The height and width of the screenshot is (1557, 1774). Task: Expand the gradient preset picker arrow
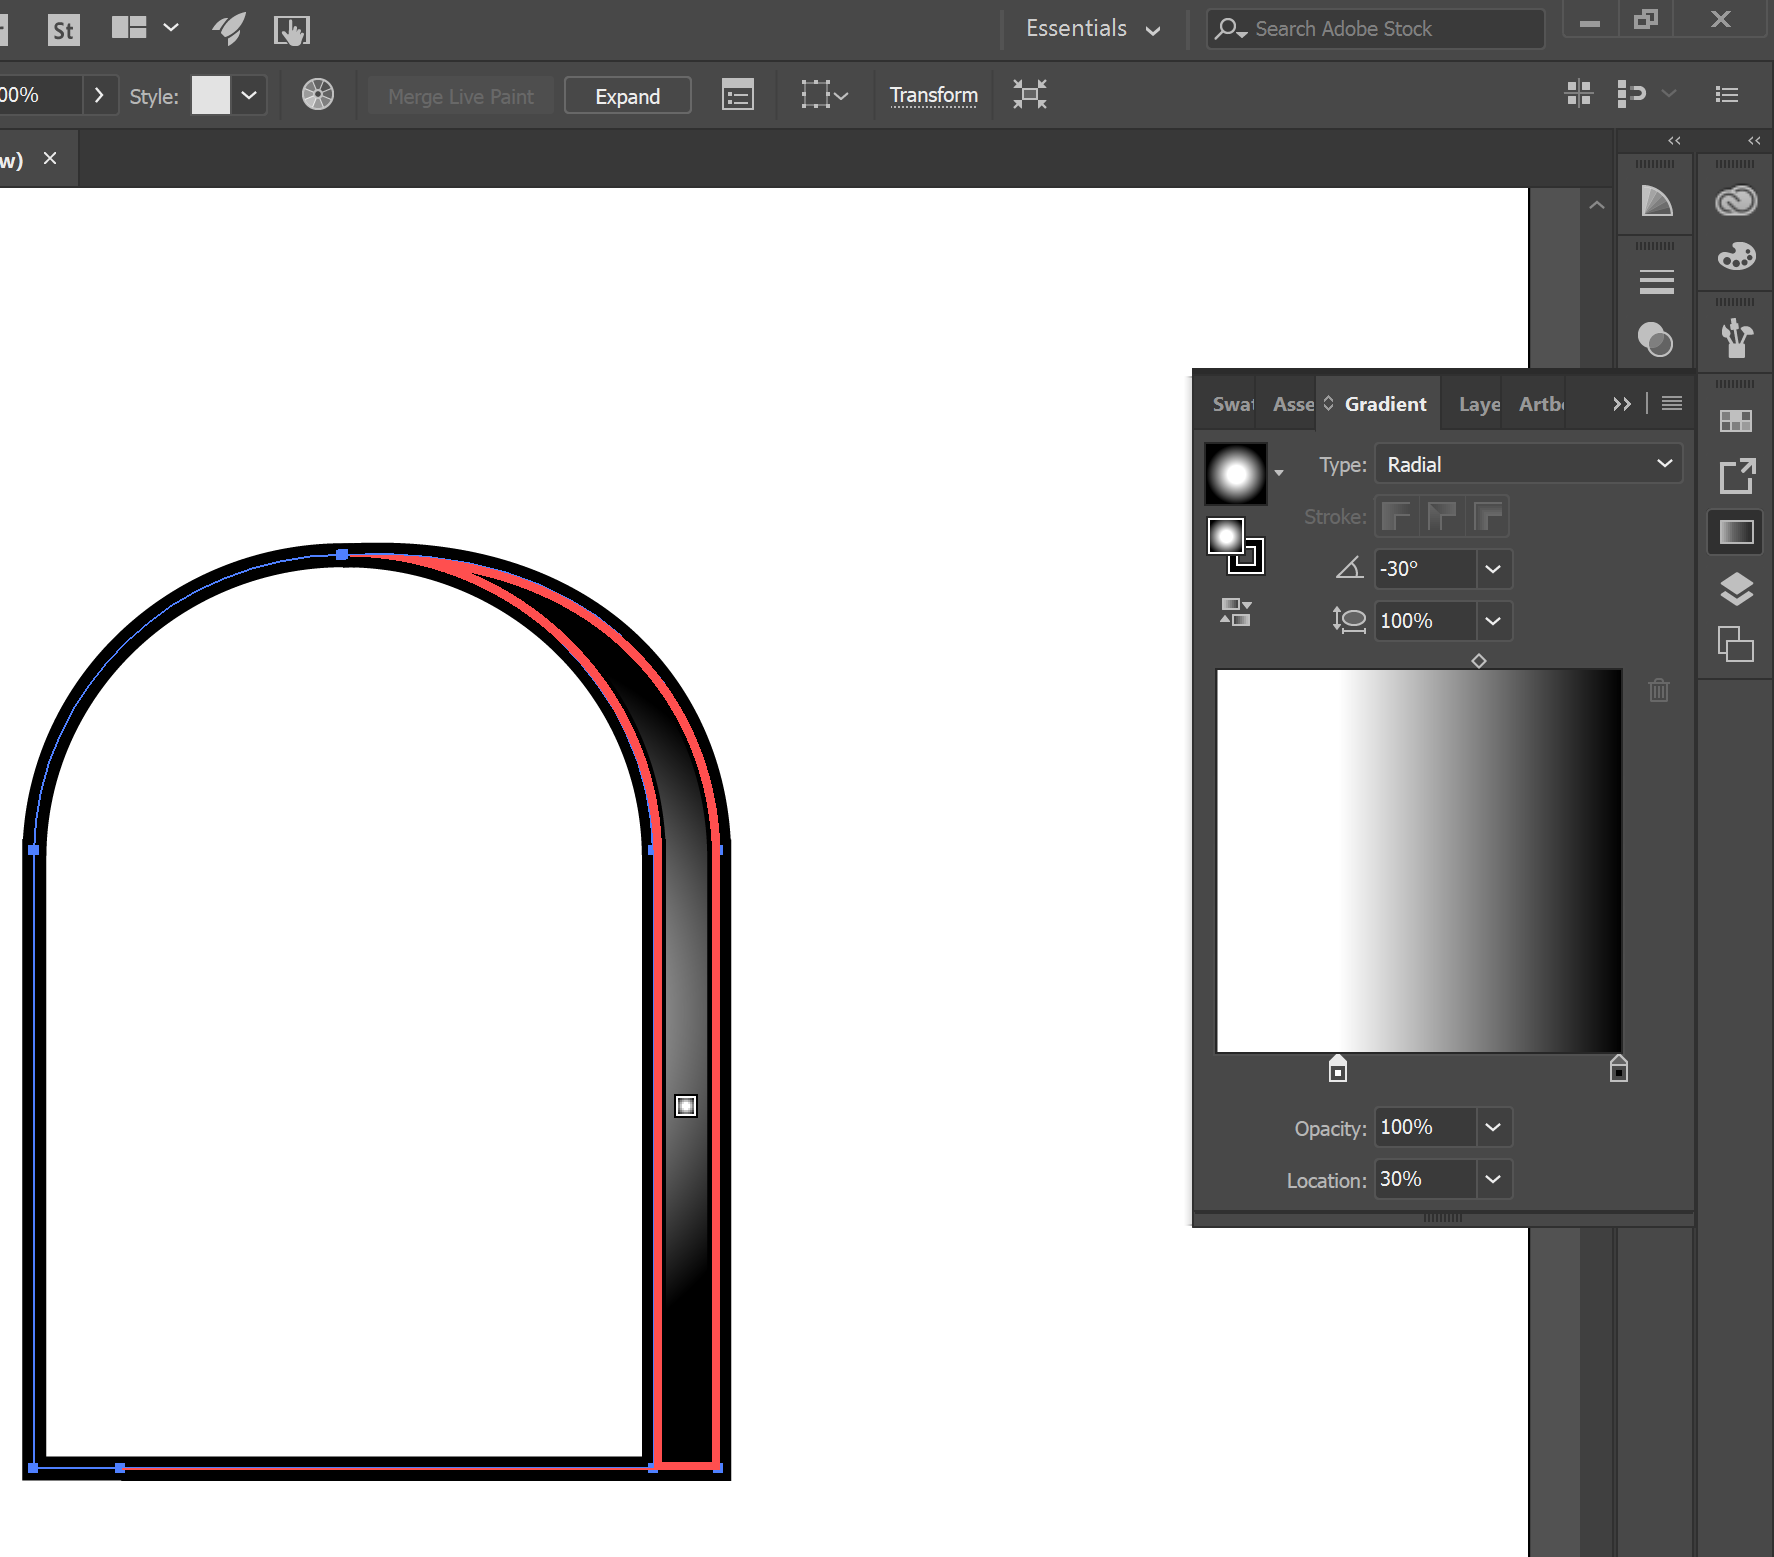pos(1279,472)
